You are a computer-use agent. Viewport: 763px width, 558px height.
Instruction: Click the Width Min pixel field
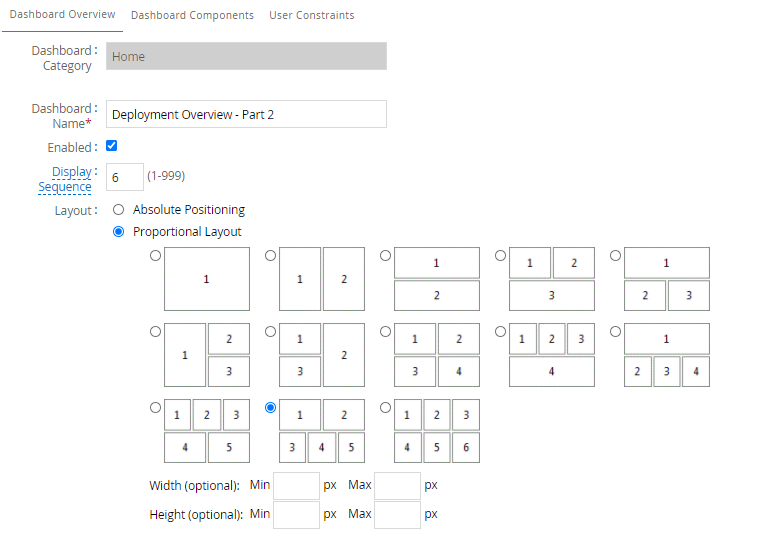coord(296,485)
